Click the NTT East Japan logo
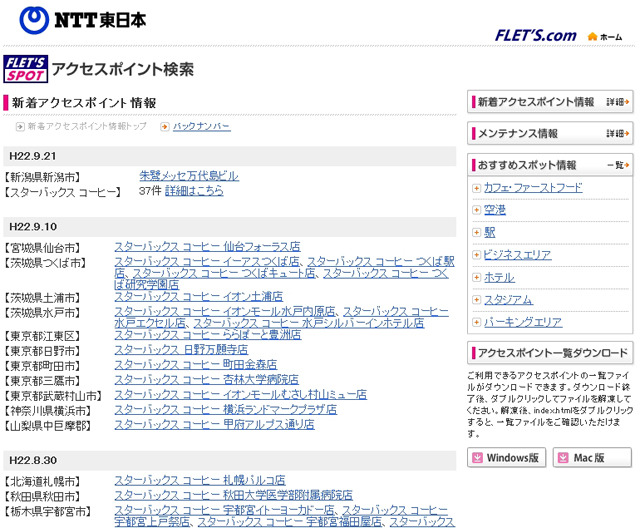The image size is (640, 528). pos(83,20)
